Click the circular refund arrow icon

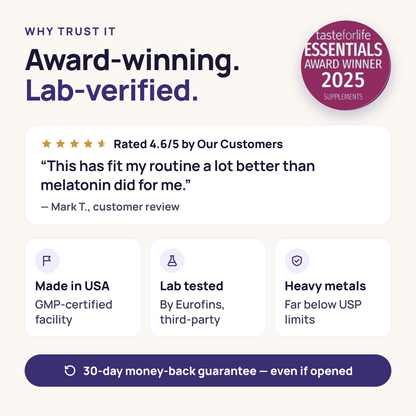(x=70, y=371)
